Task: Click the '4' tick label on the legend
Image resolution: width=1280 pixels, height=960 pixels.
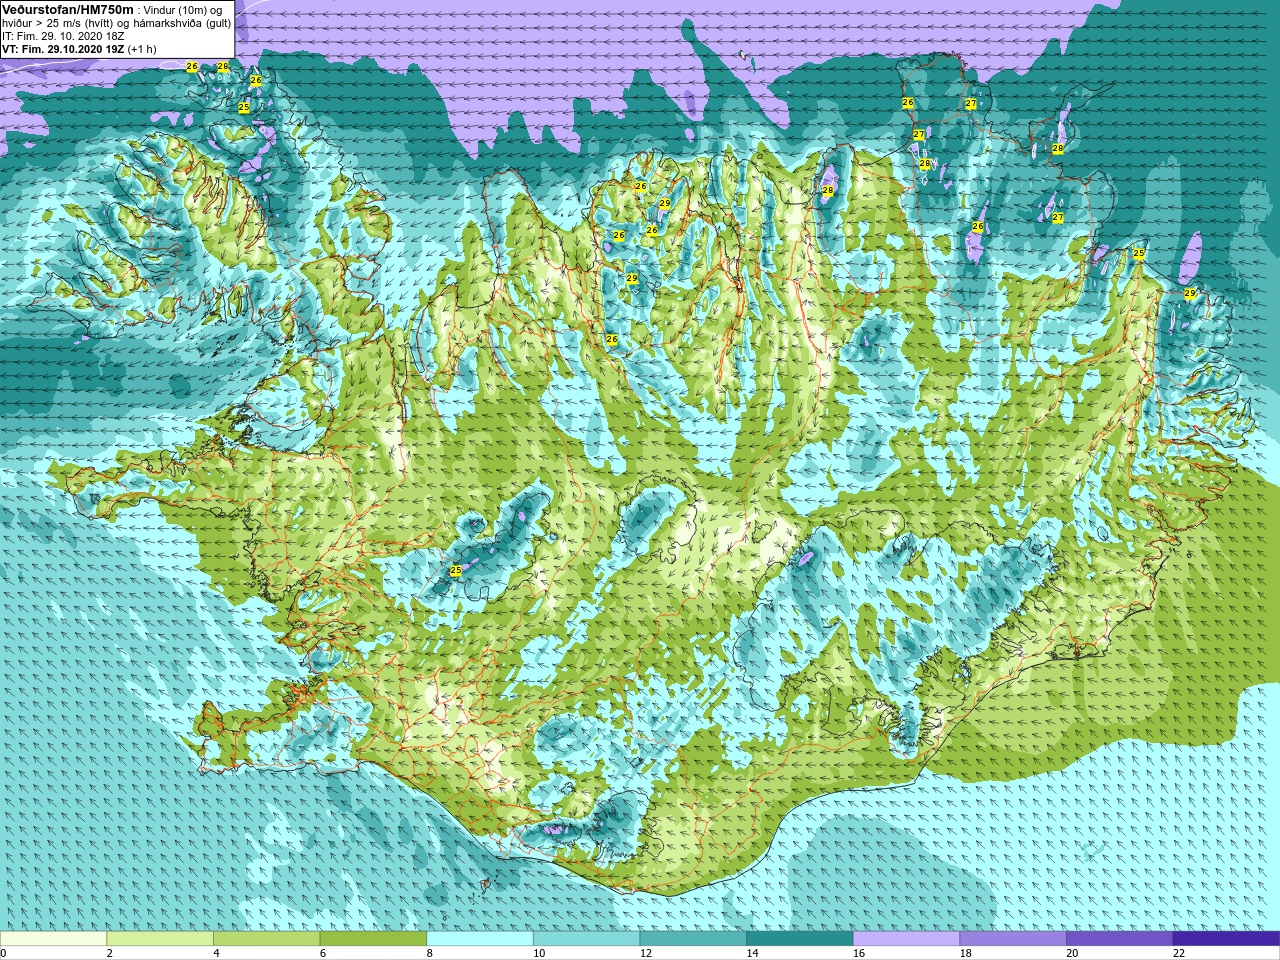Action: [216, 953]
